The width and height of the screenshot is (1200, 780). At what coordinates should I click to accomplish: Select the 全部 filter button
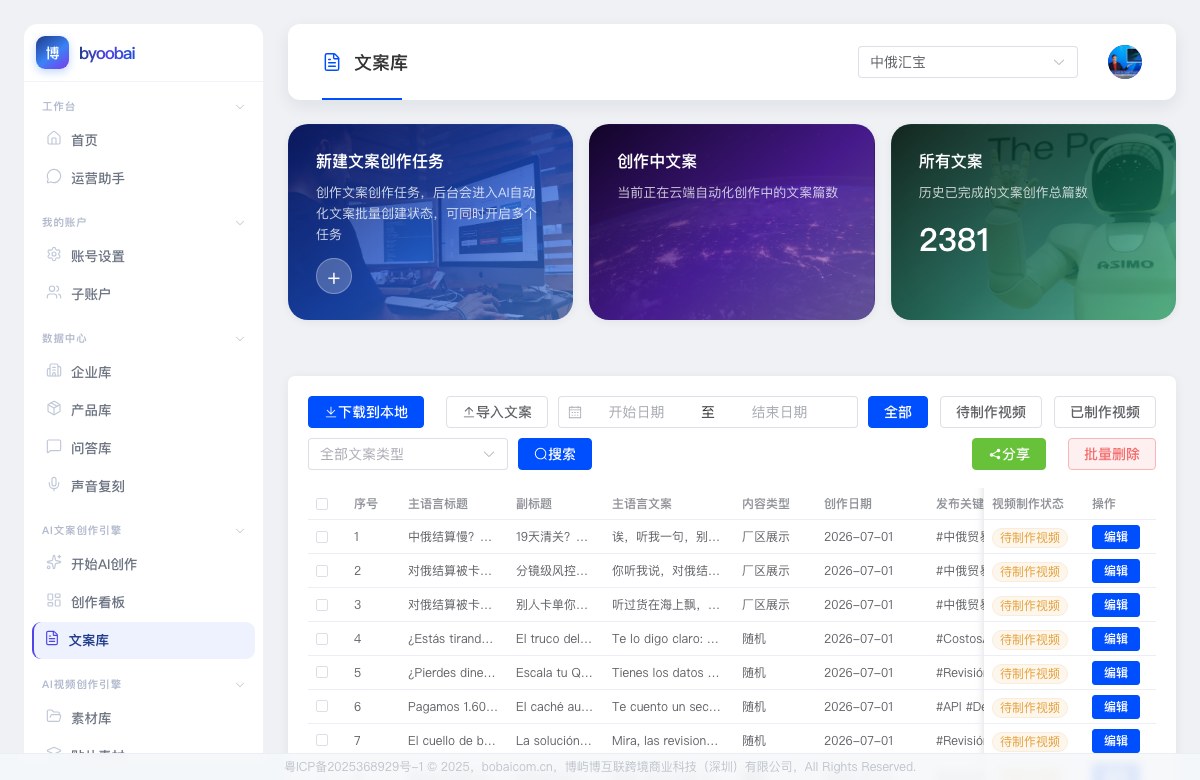coord(898,412)
